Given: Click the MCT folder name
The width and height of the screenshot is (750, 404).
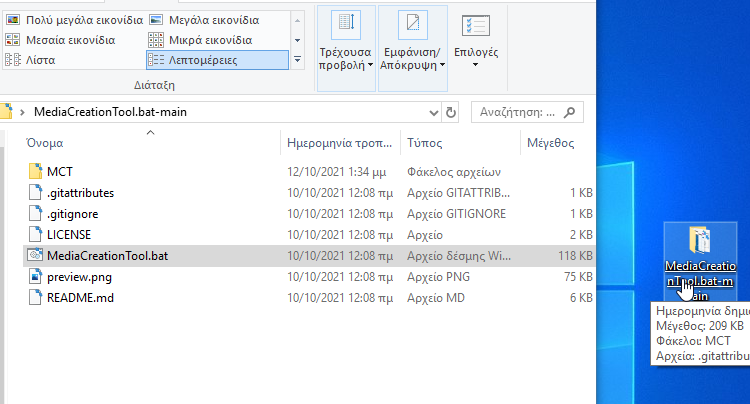Looking at the screenshot, I should (x=60, y=172).
